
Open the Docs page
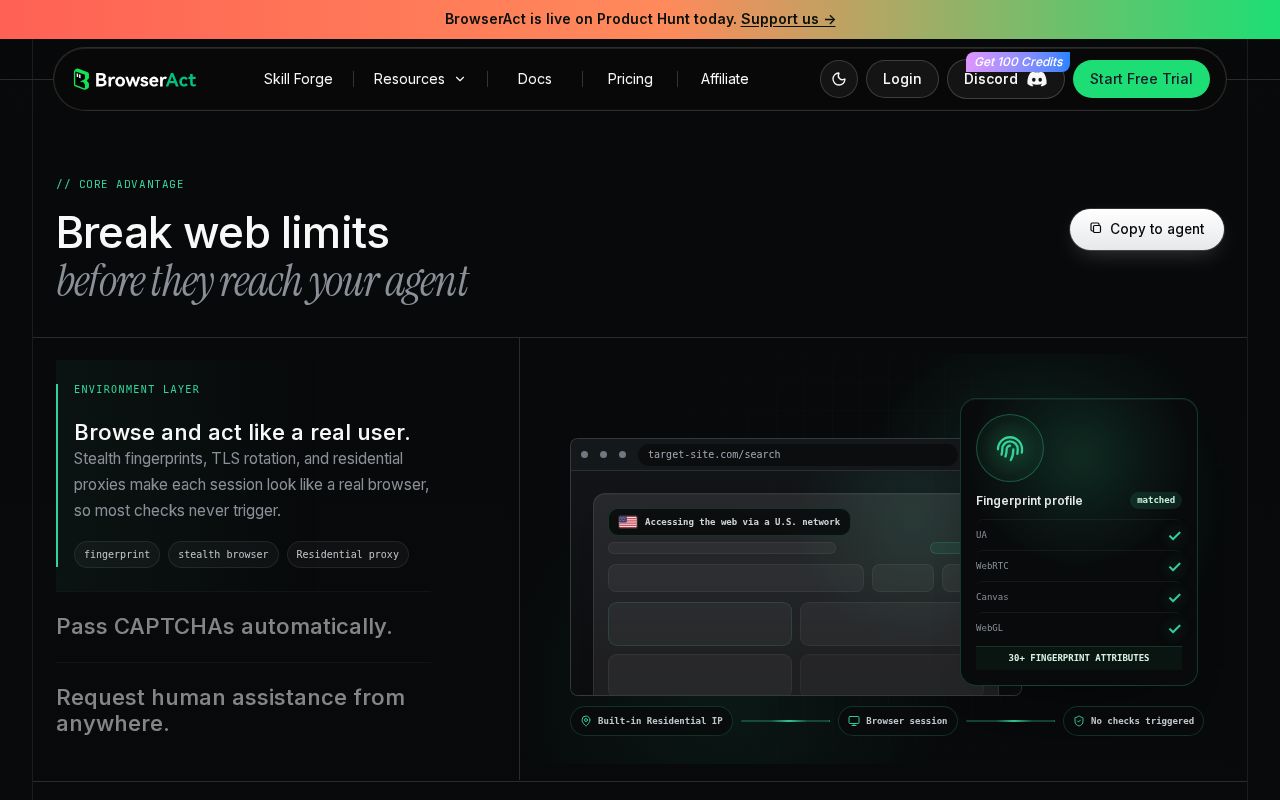(x=534, y=79)
